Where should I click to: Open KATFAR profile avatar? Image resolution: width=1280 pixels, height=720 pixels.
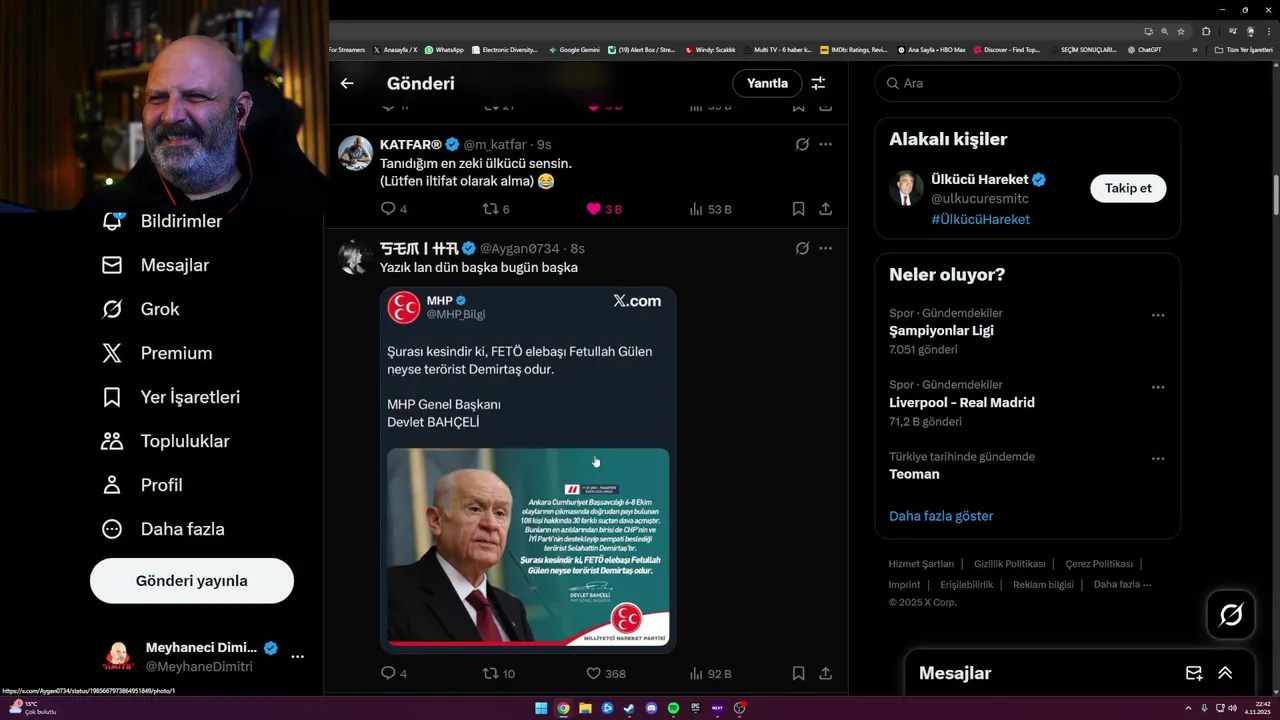(355, 152)
